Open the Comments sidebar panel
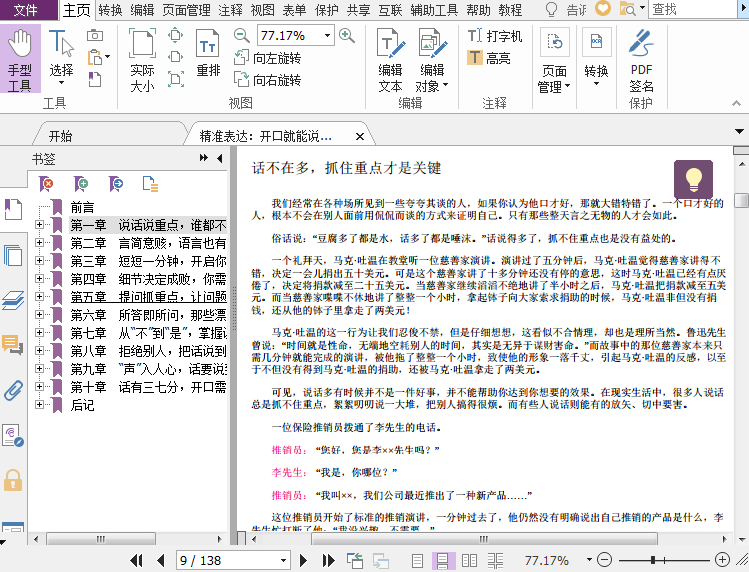Screen dimensions: 749x572 click(12, 345)
